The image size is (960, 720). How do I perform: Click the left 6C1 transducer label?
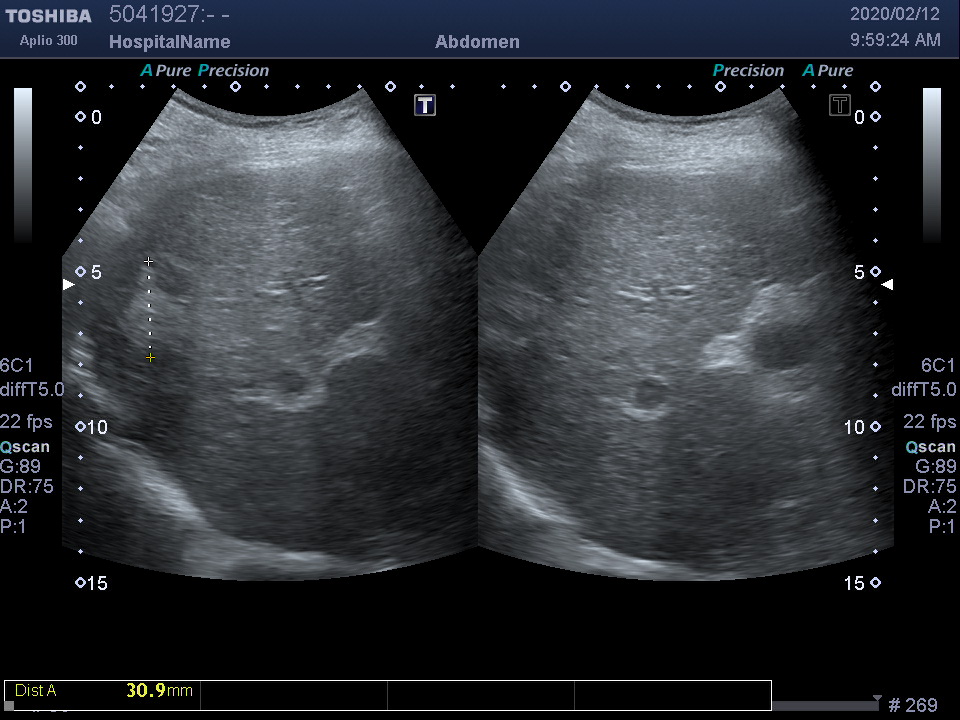(17, 366)
